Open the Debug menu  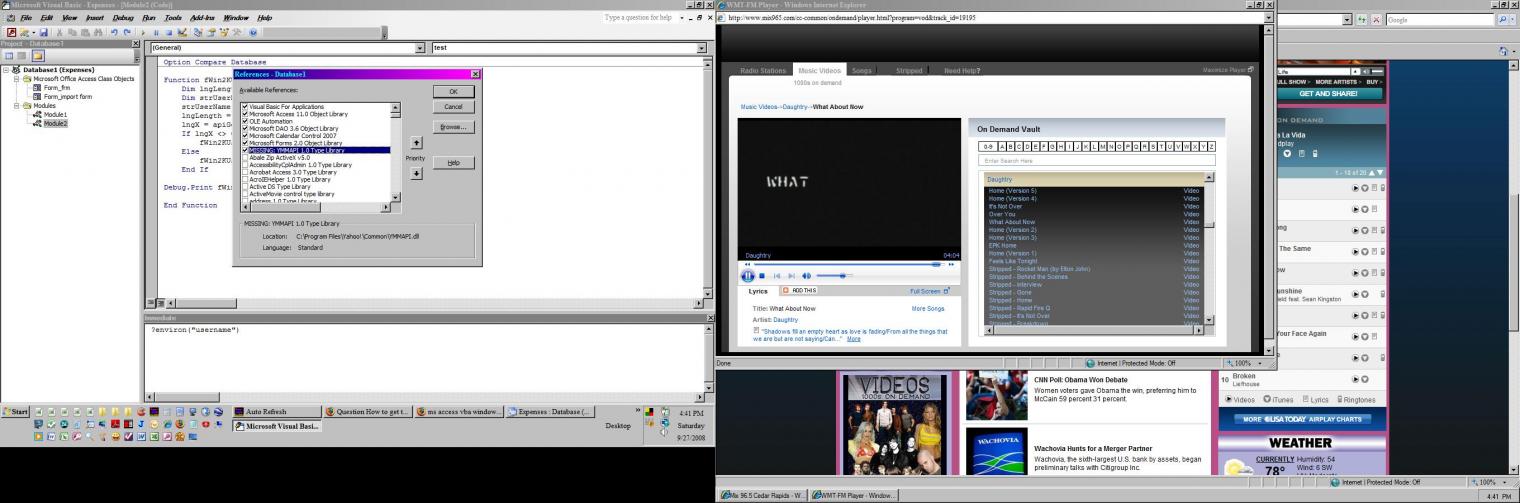coord(123,18)
